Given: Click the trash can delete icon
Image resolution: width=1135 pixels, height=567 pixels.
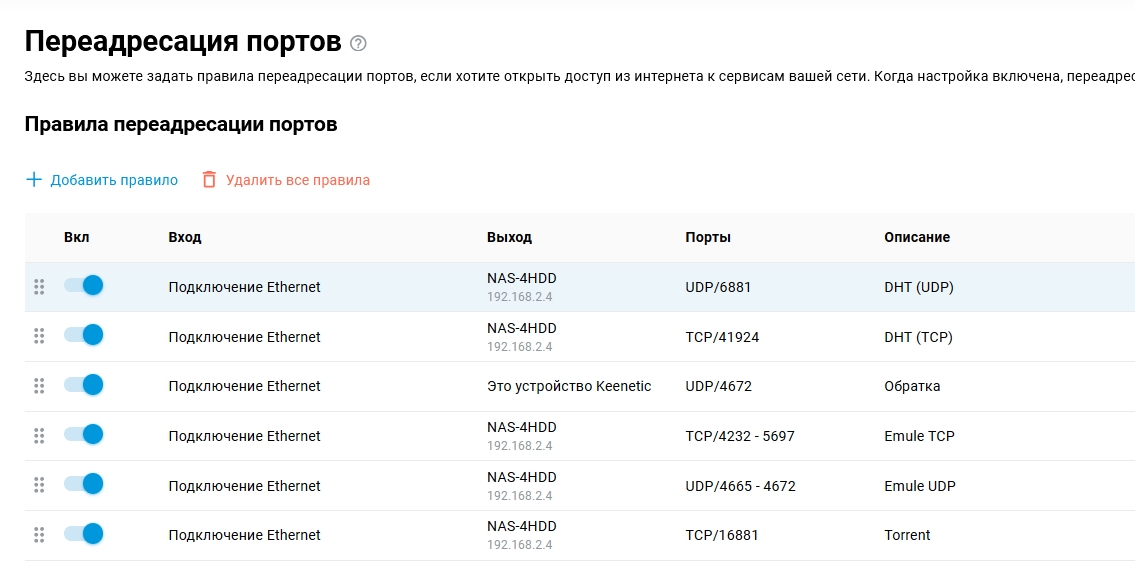Looking at the screenshot, I should pos(209,180).
